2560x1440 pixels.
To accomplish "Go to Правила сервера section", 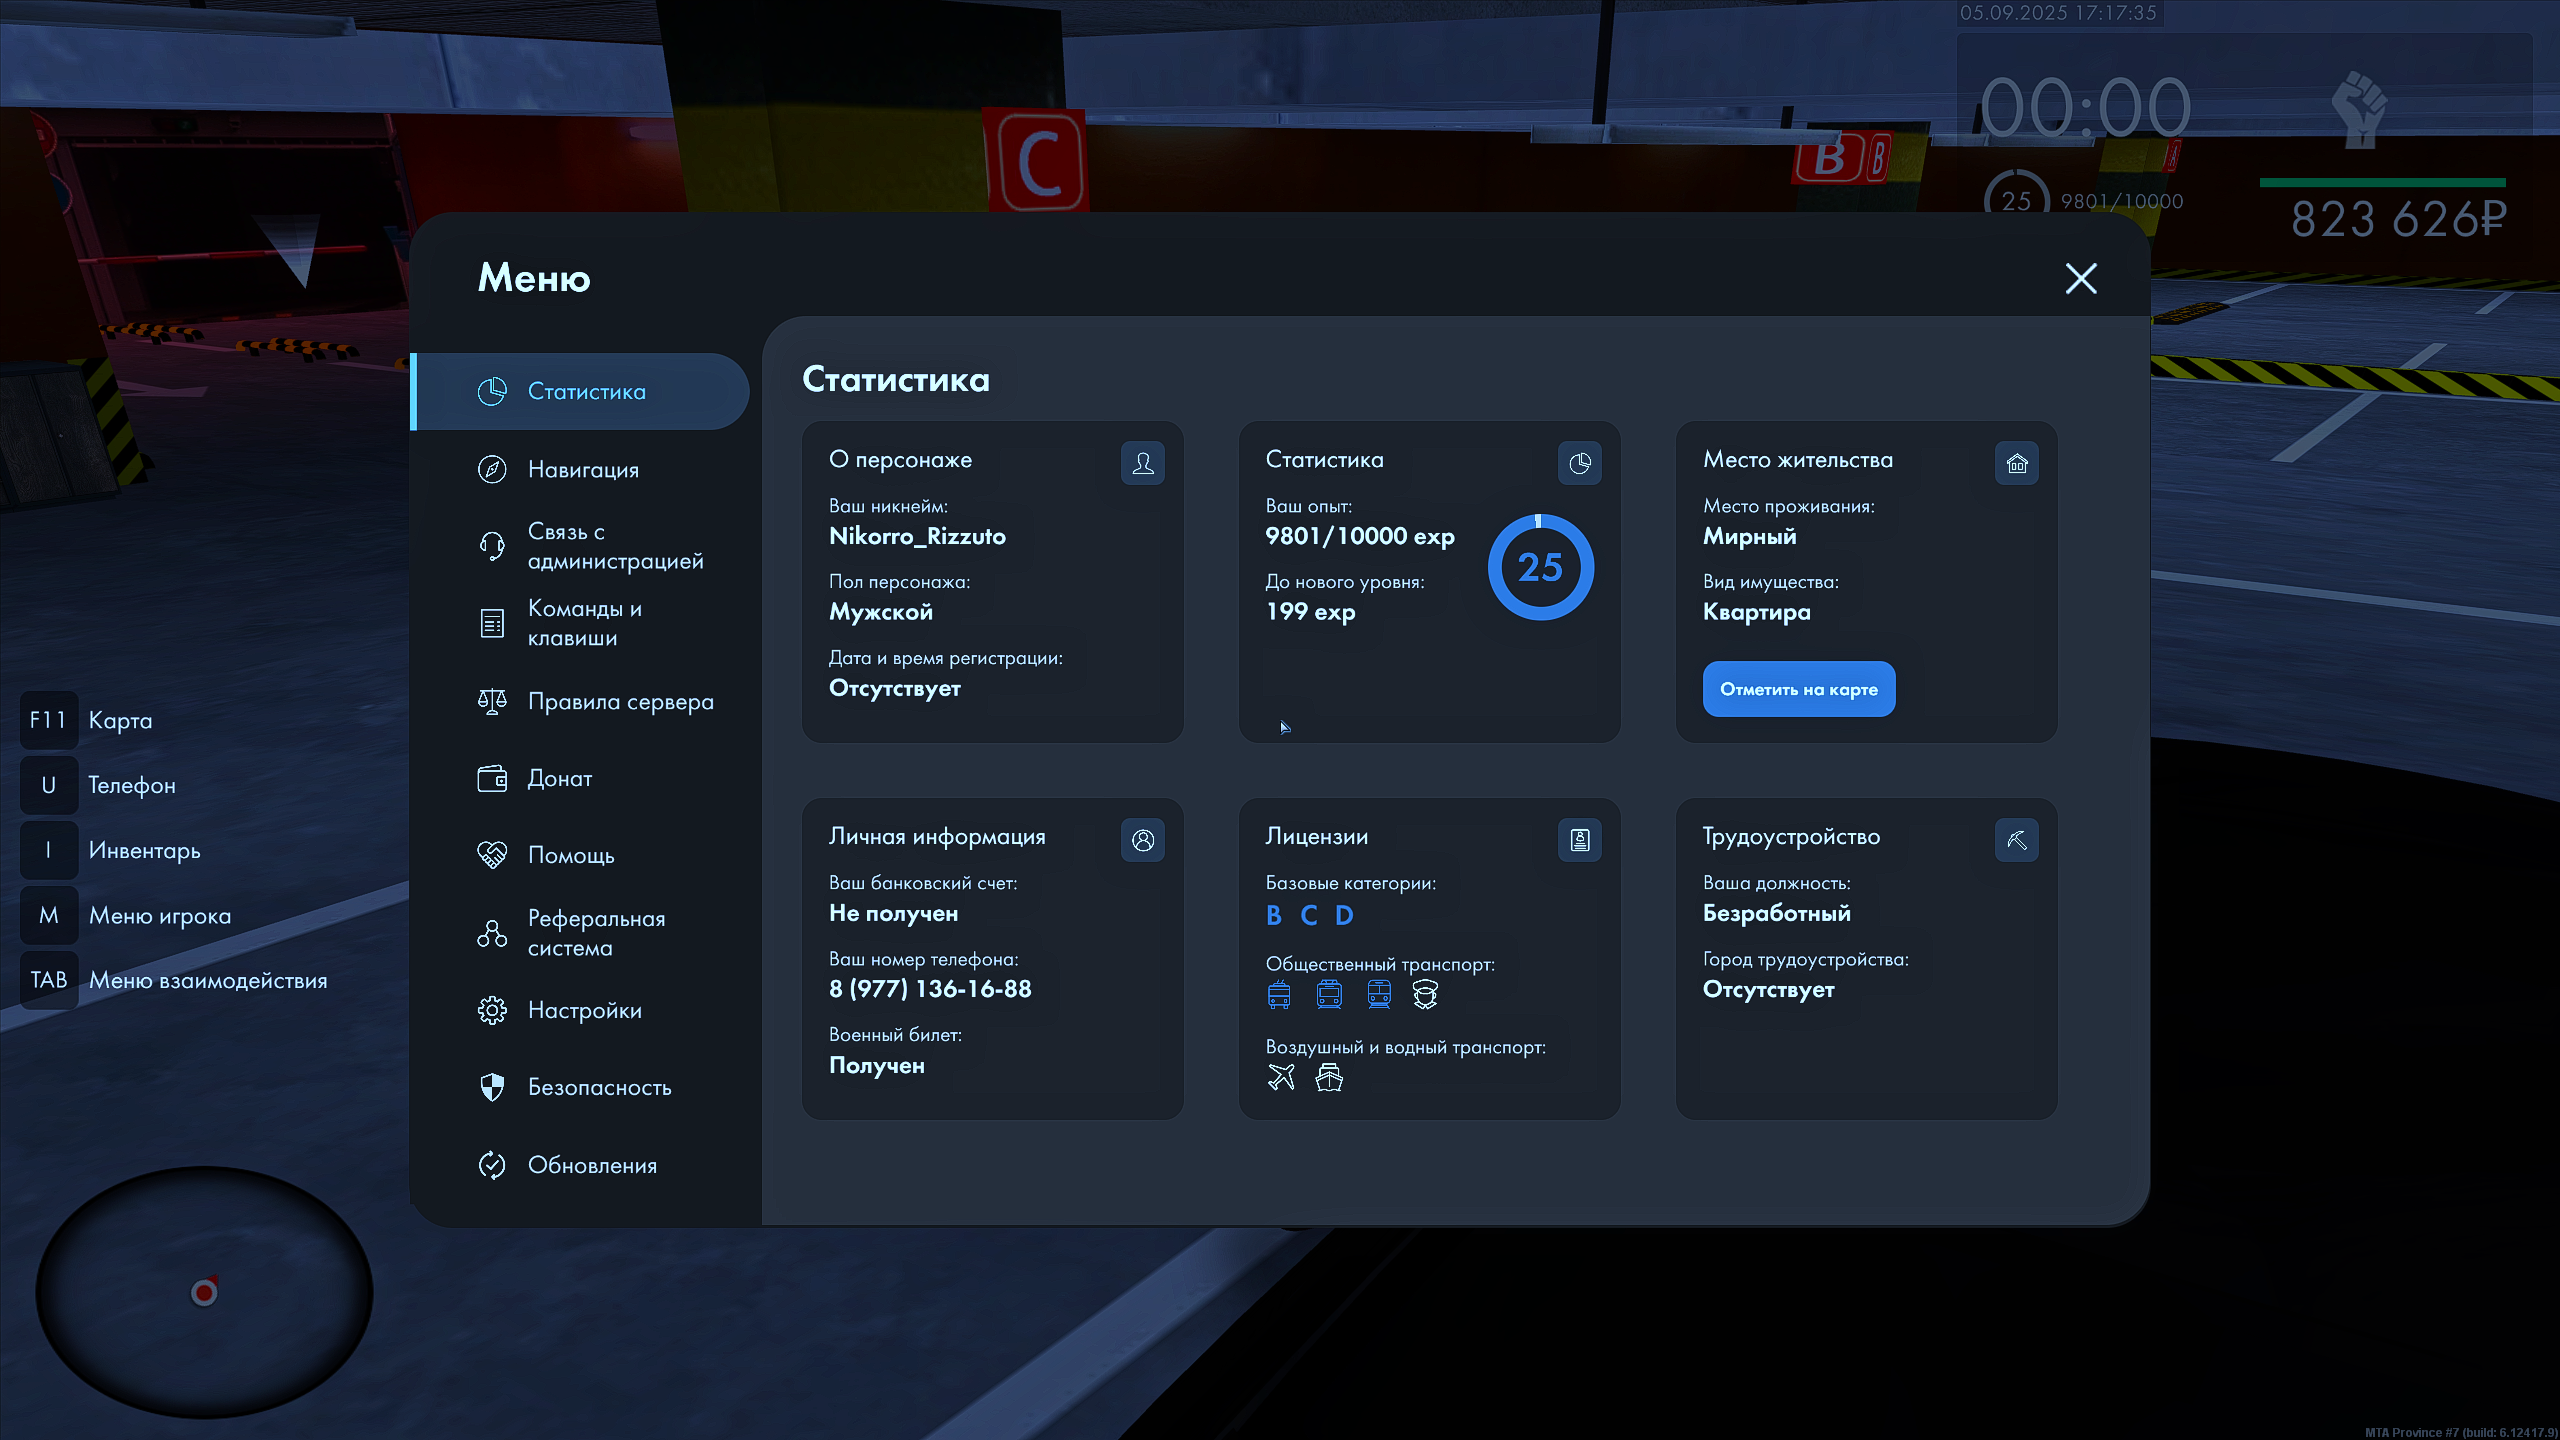I will [x=620, y=701].
